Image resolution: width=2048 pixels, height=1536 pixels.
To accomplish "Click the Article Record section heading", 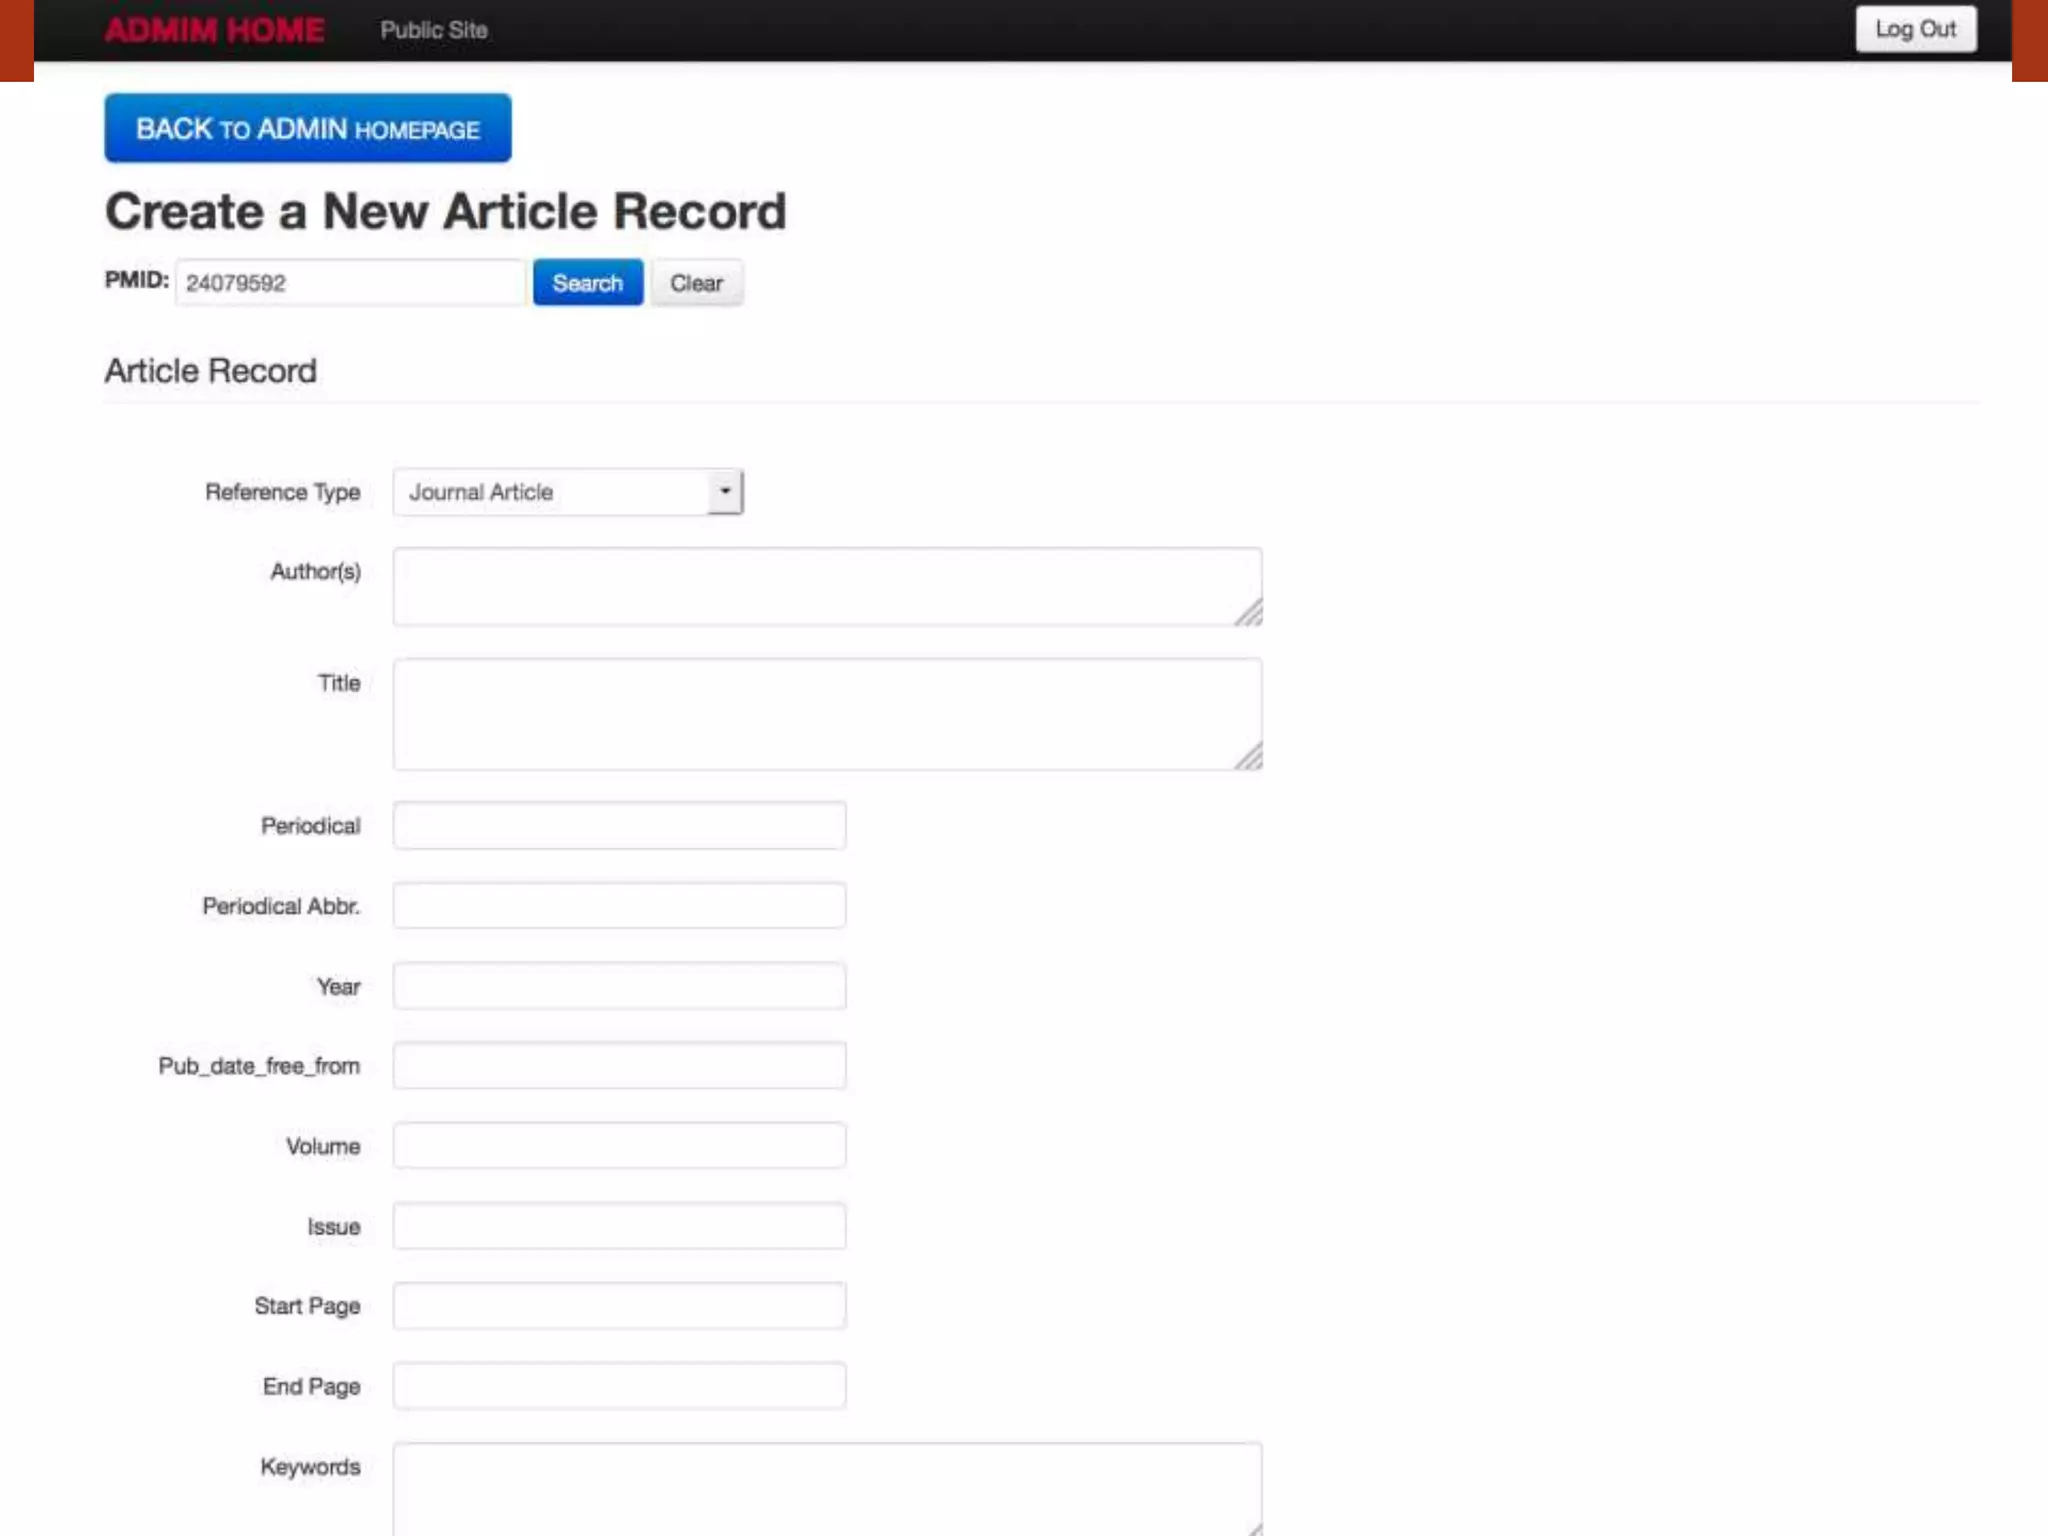I will 211,371.
